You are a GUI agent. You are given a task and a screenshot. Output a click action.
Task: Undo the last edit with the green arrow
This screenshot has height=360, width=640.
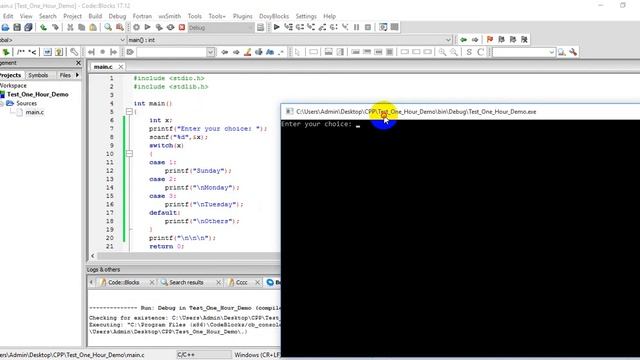tap(43, 27)
